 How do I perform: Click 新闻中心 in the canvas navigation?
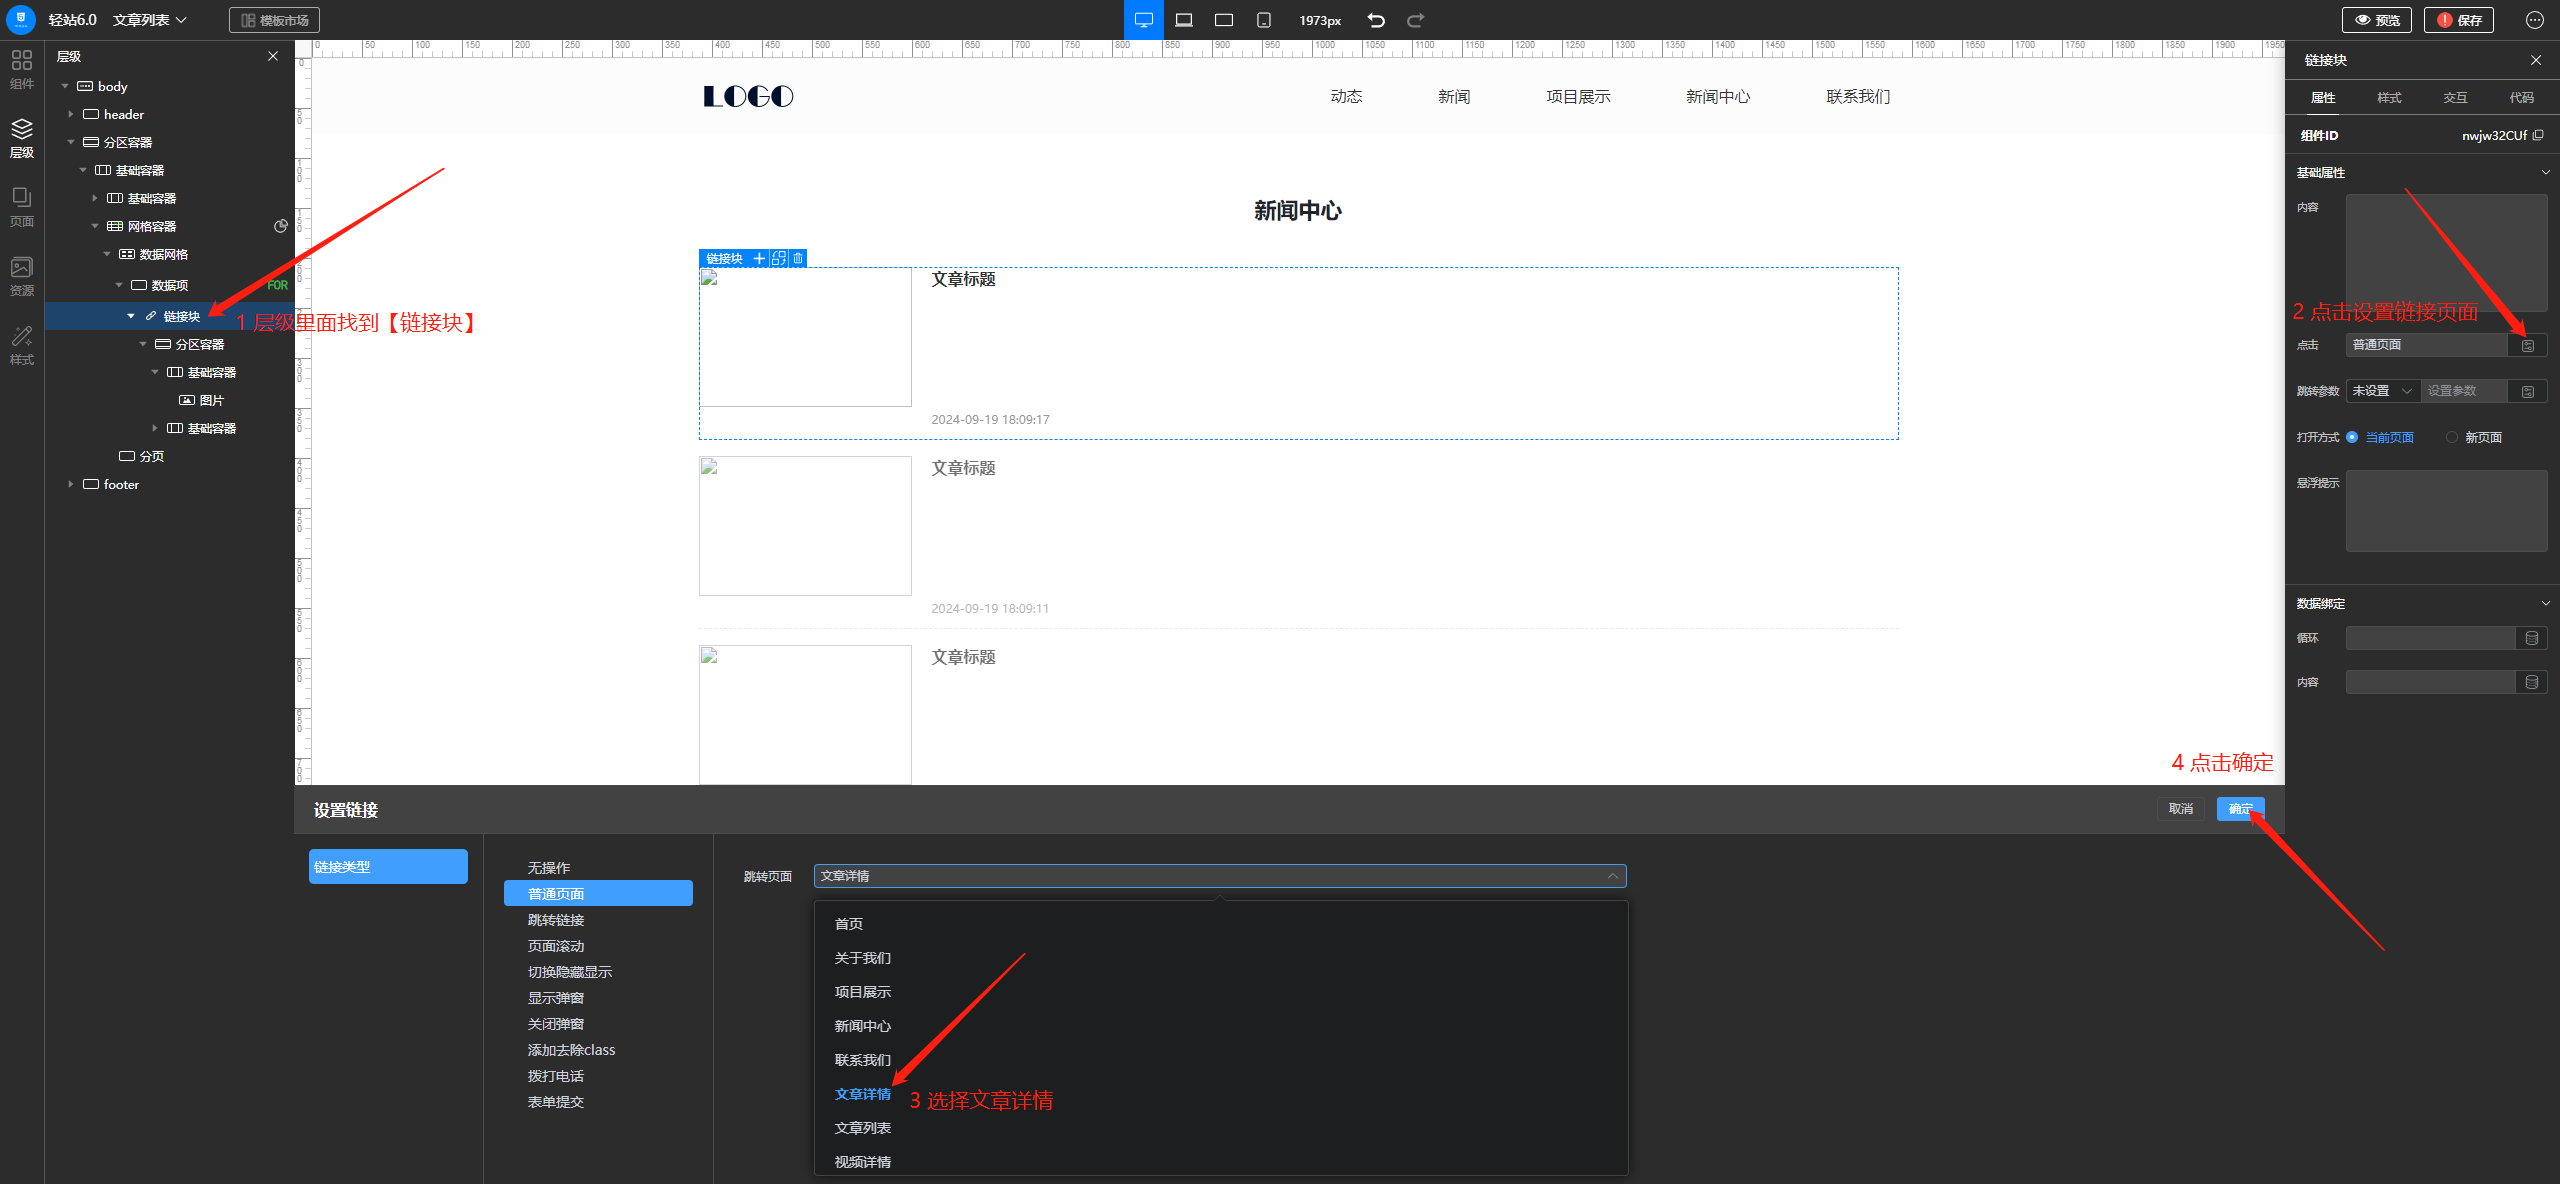(x=1717, y=97)
